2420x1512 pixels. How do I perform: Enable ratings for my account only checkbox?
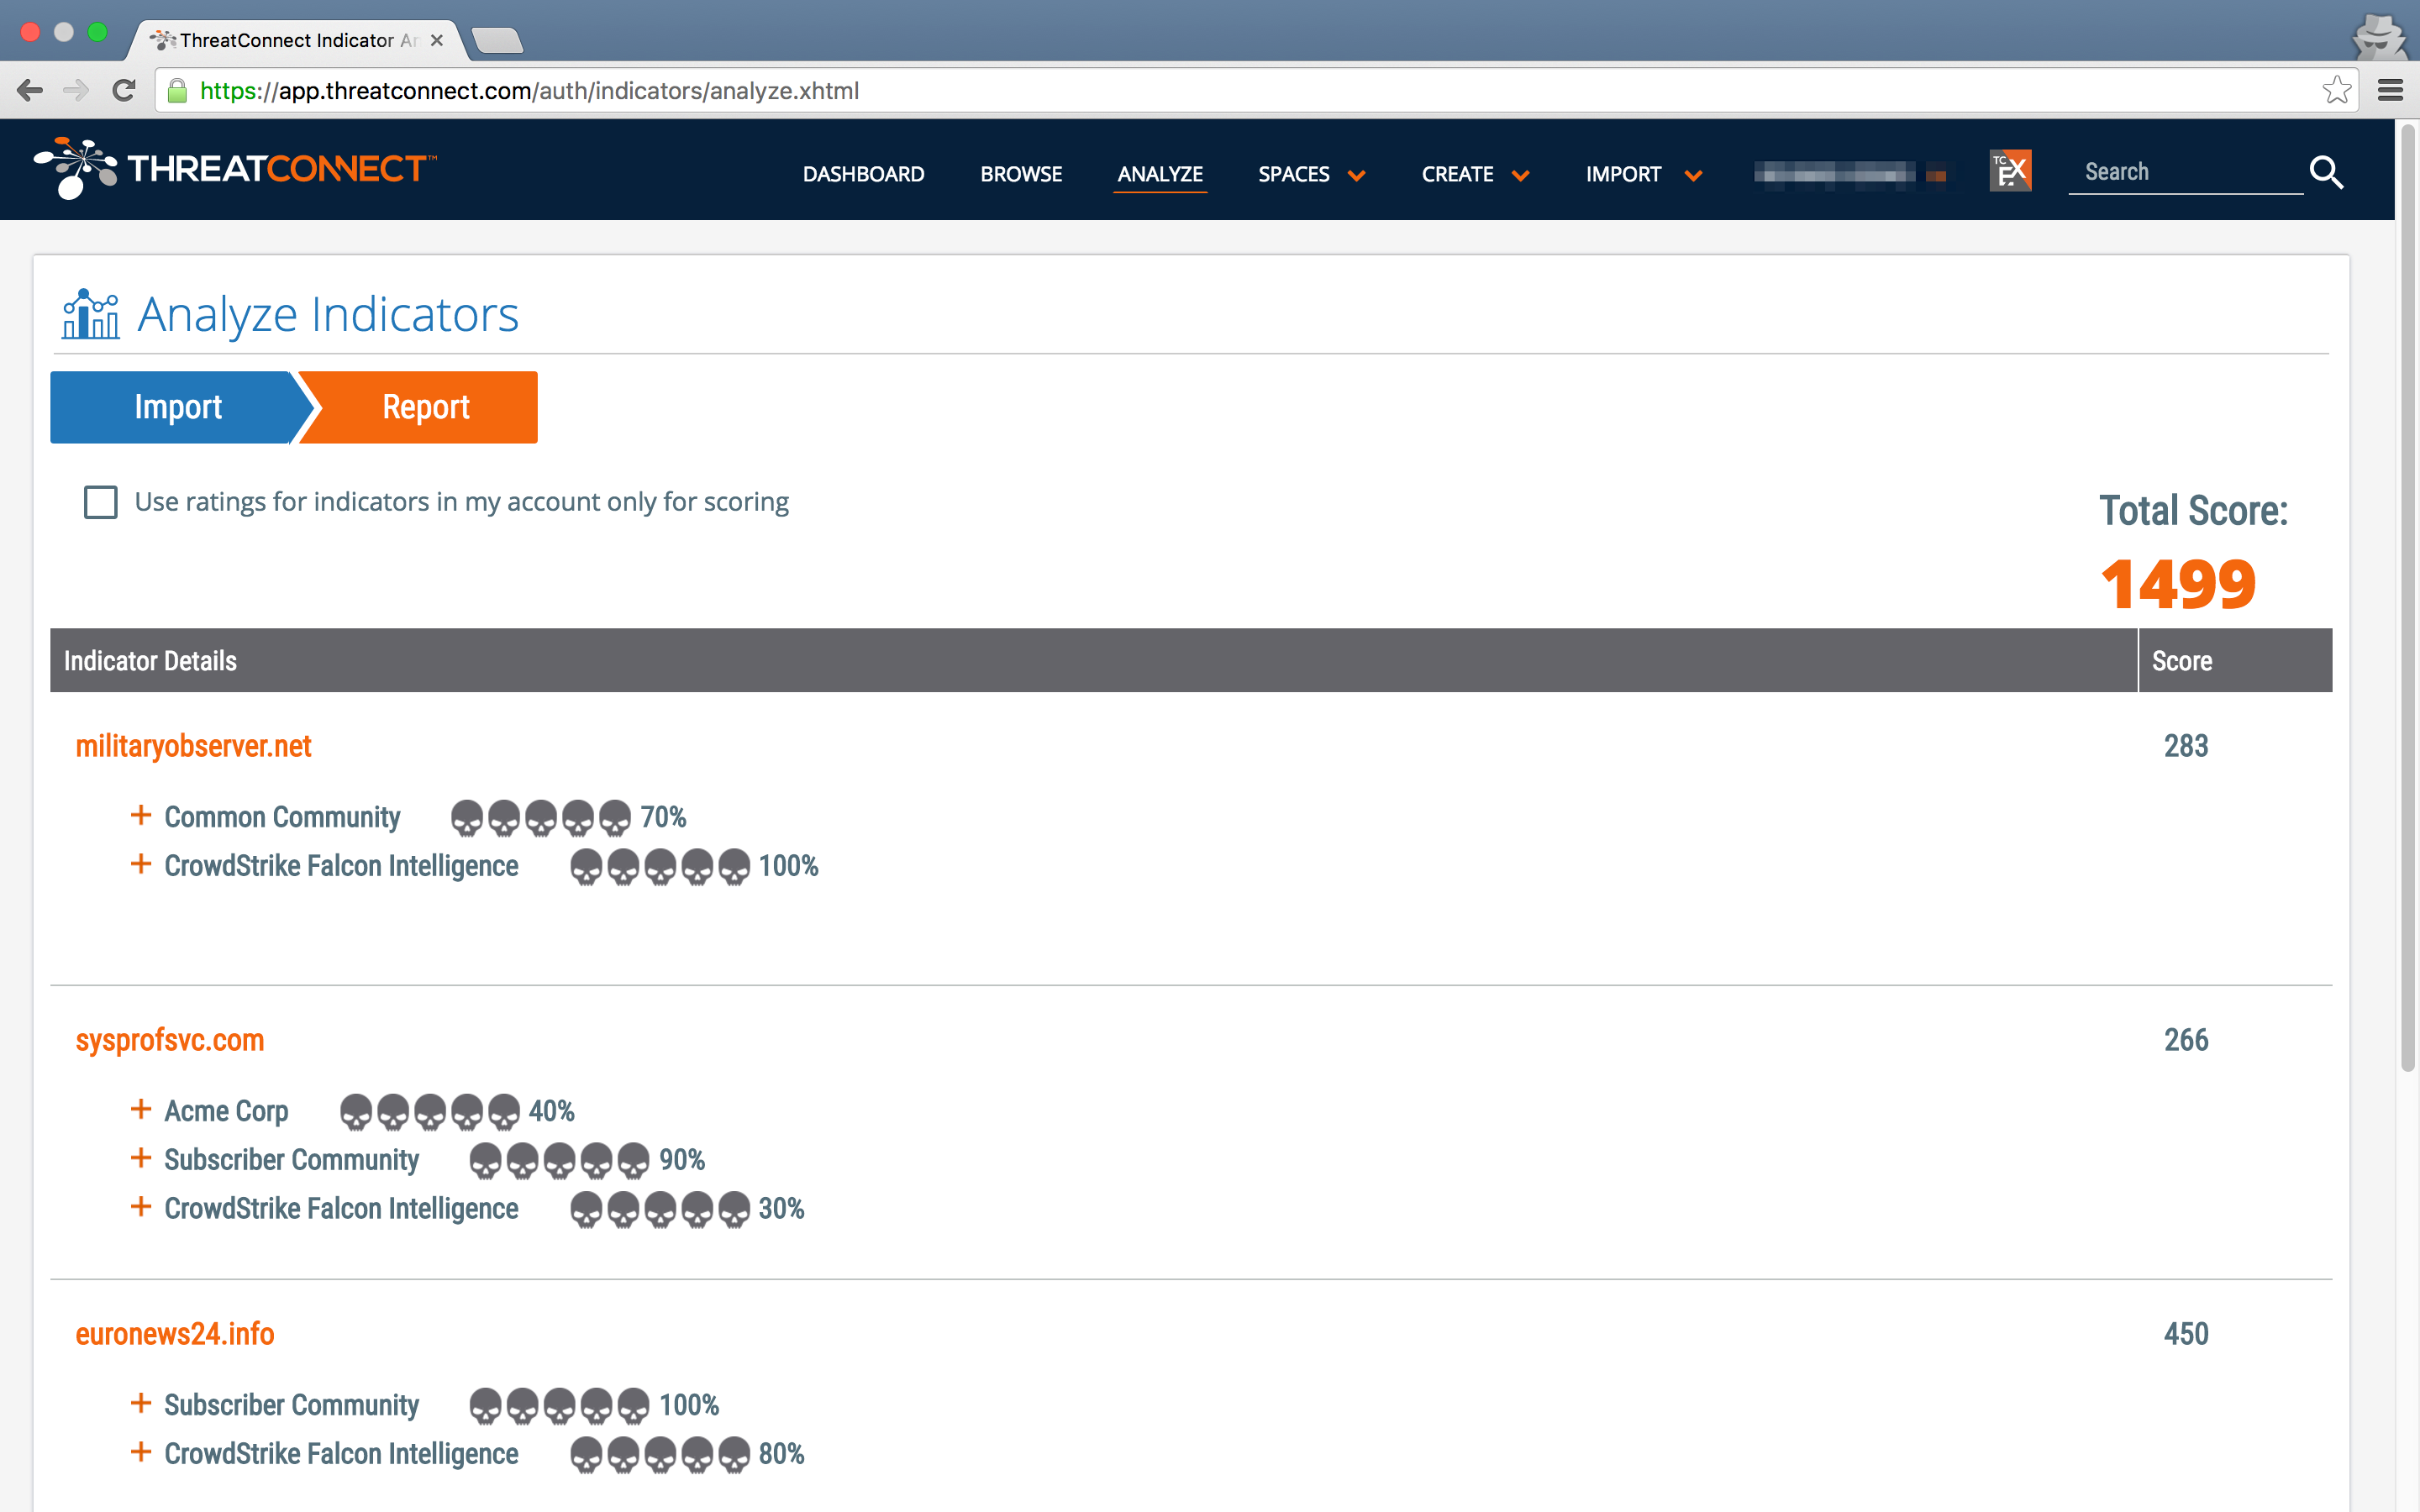[x=100, y=502]
